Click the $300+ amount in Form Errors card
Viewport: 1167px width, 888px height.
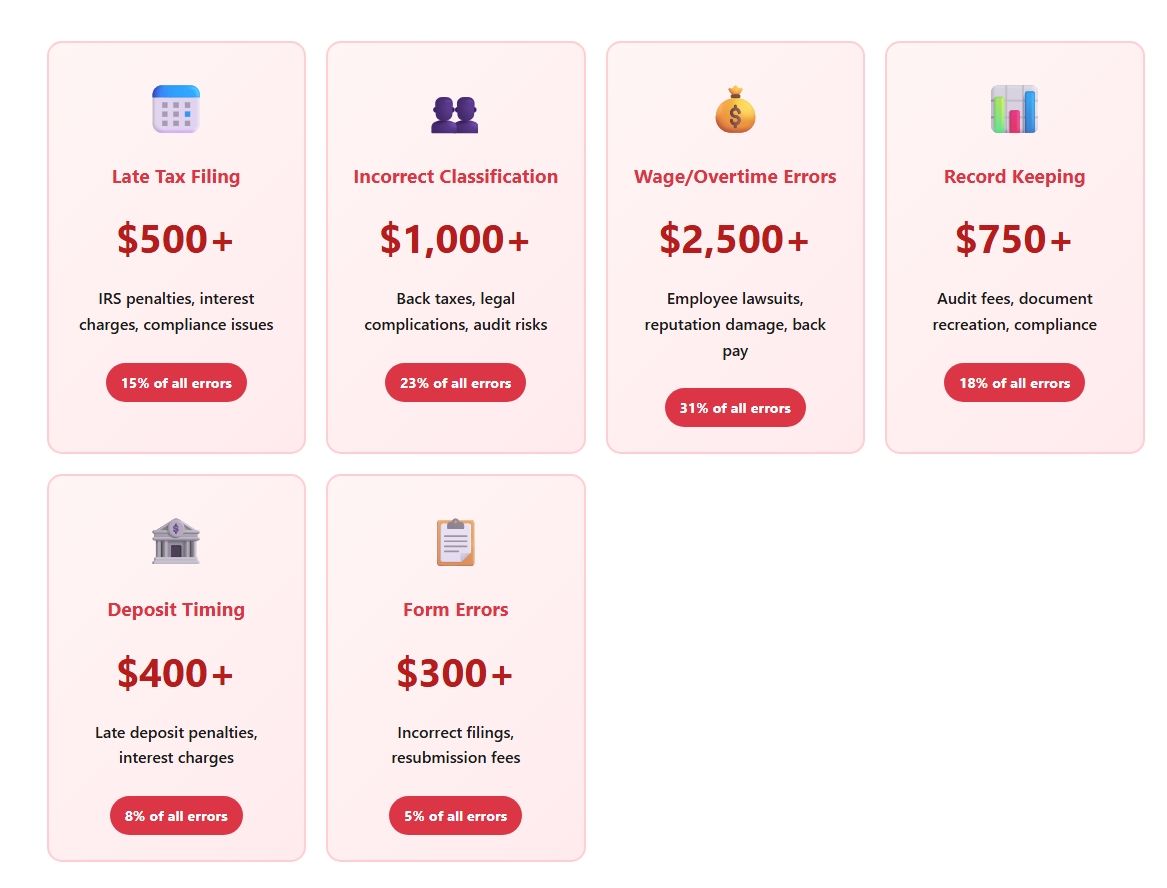point(455,673)
